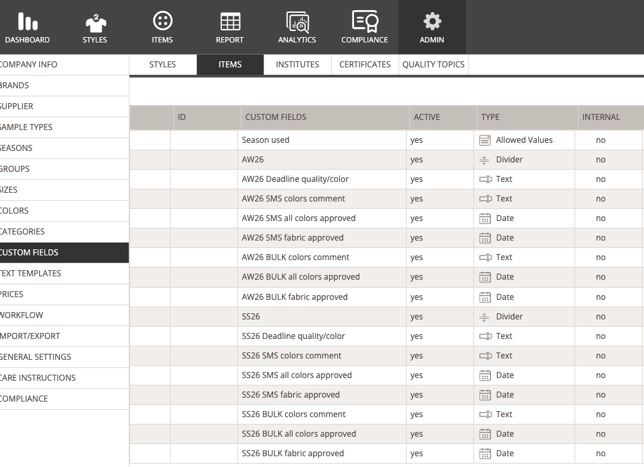Open Sample Types in sidebar
This screenshot has height=467, width=644.
click(64, 127)
